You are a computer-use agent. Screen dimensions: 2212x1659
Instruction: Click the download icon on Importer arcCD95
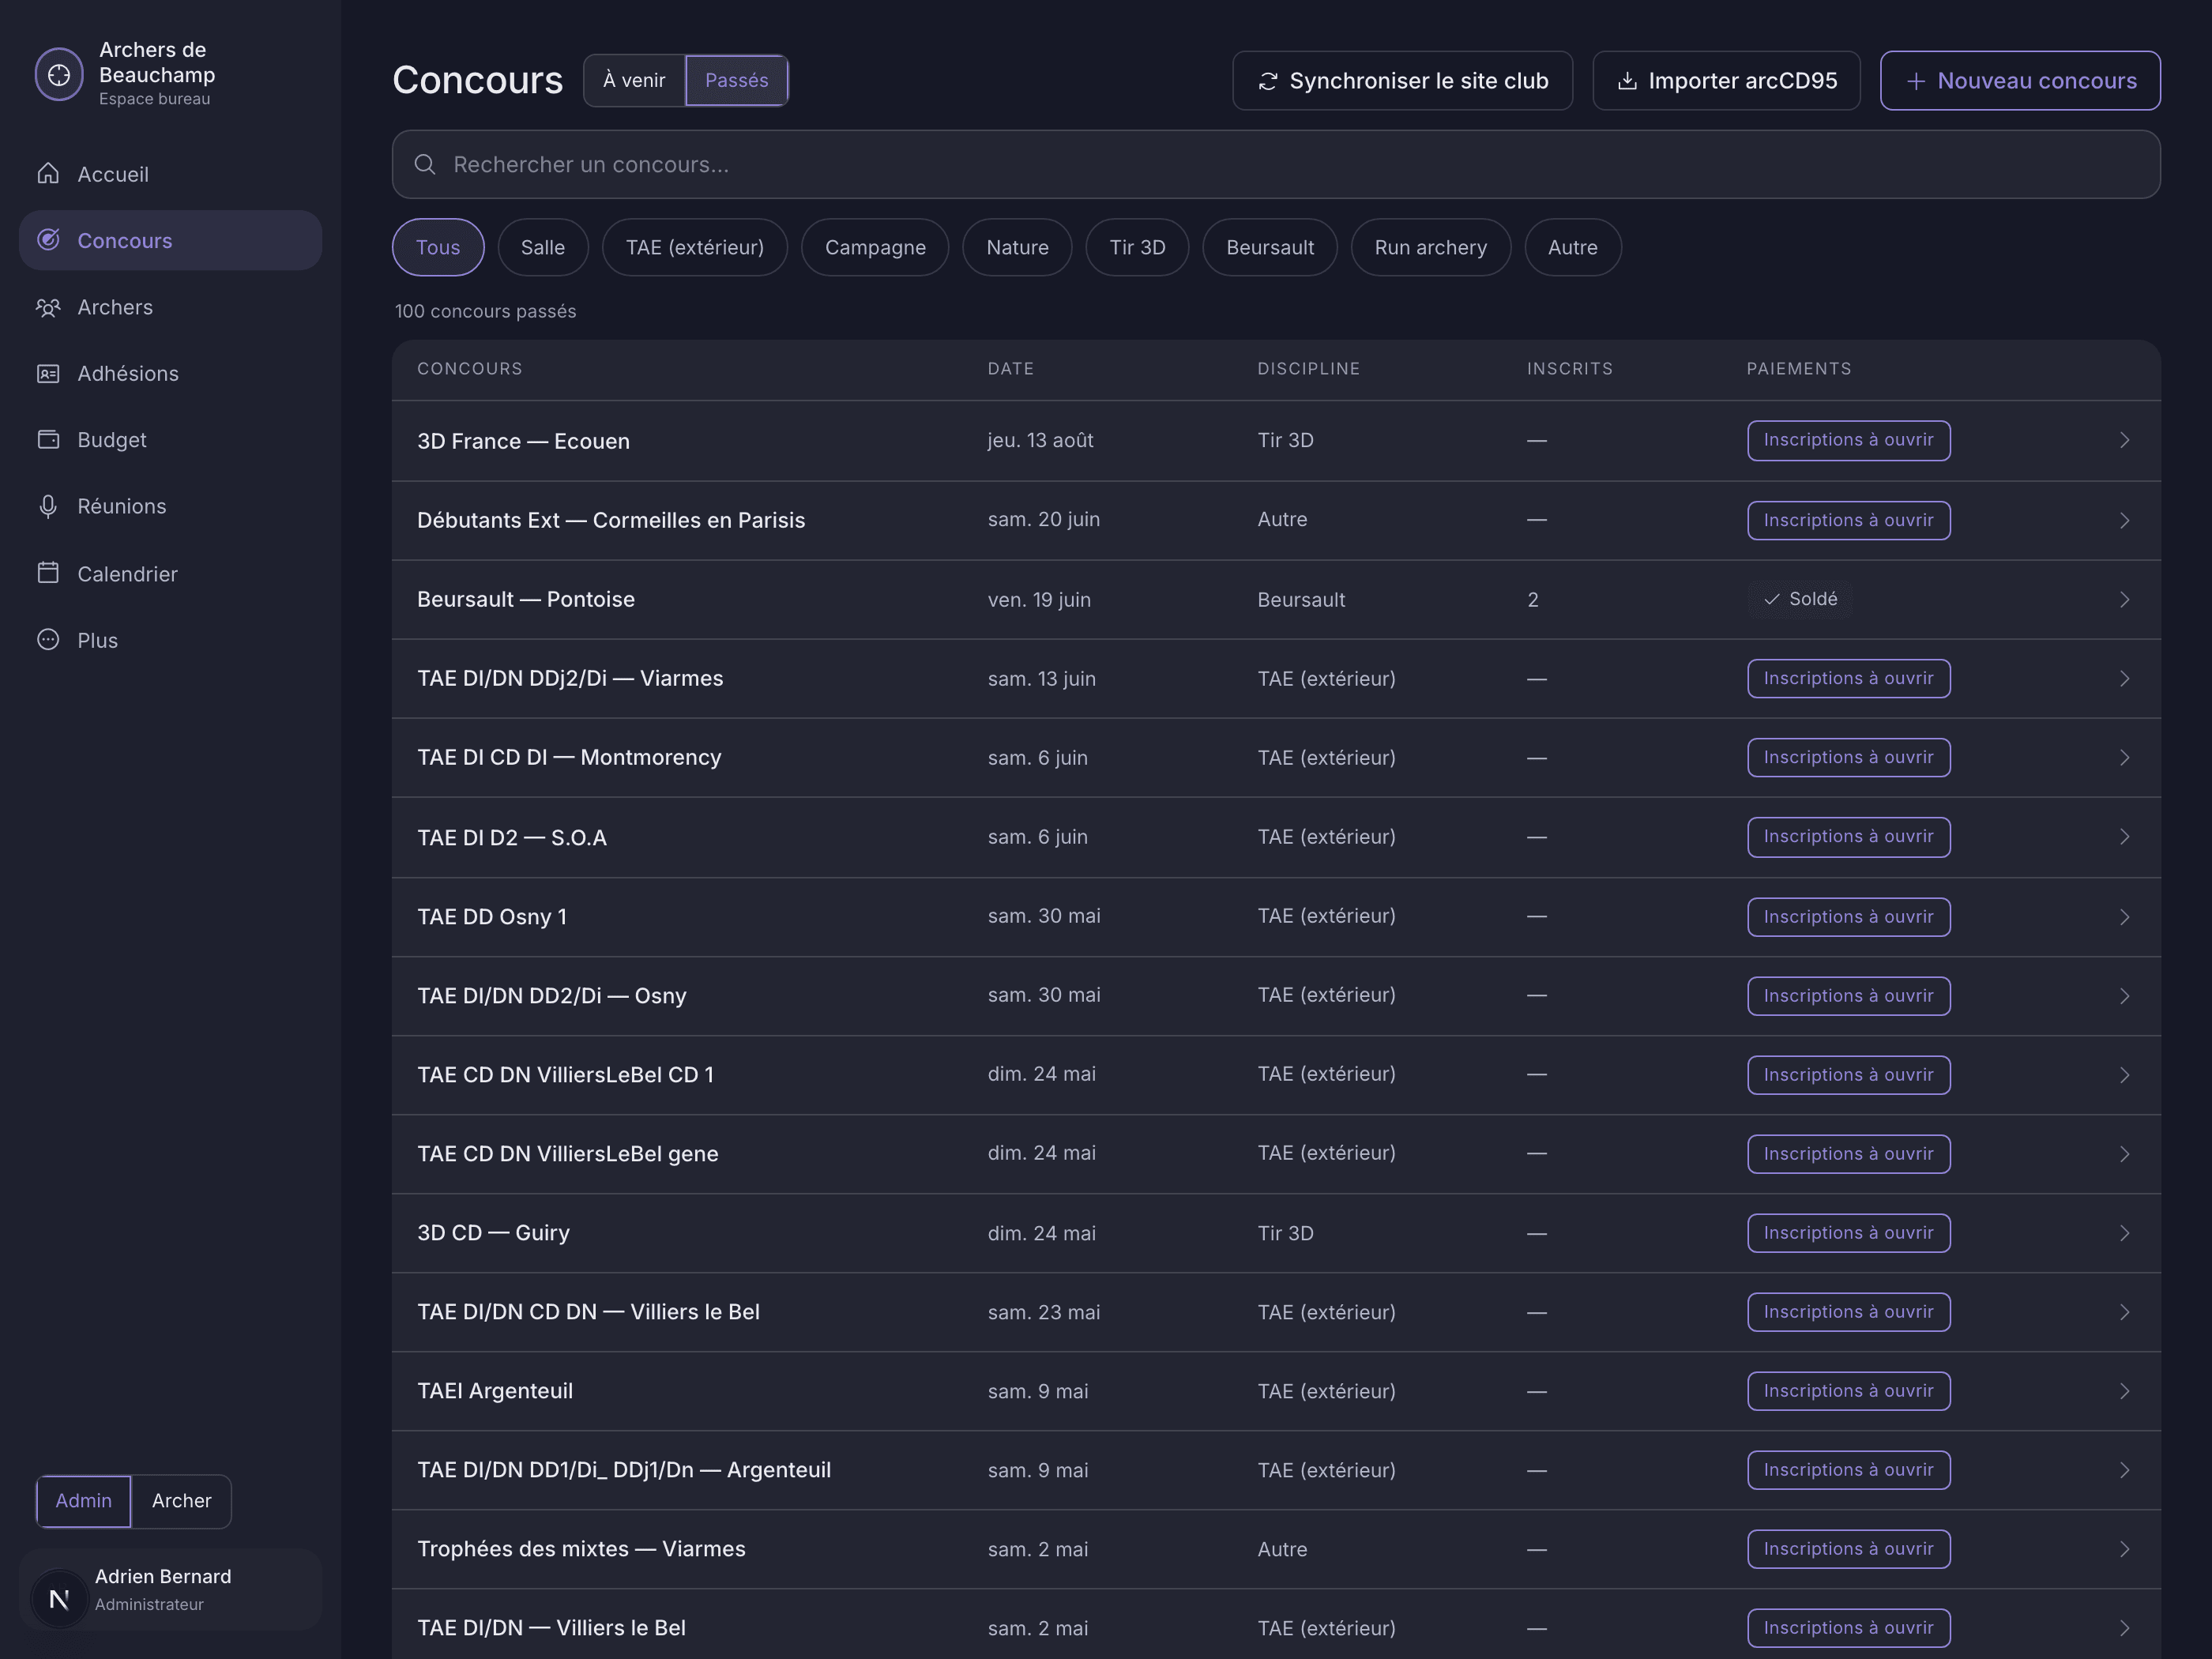(1627, 81)
